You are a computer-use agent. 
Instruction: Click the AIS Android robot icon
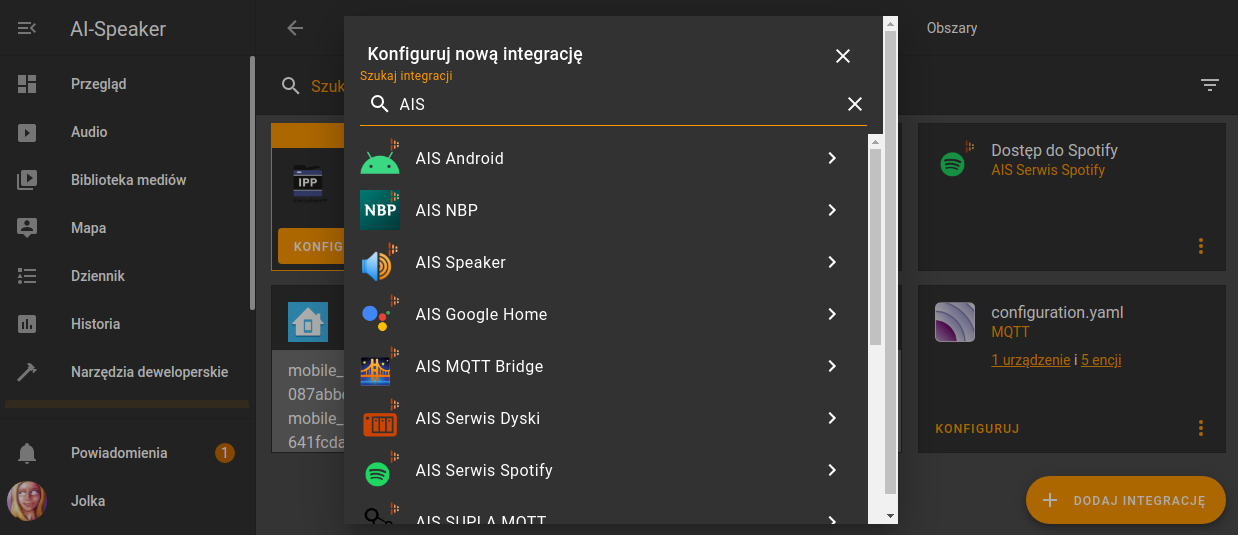[x=380, y=159]
